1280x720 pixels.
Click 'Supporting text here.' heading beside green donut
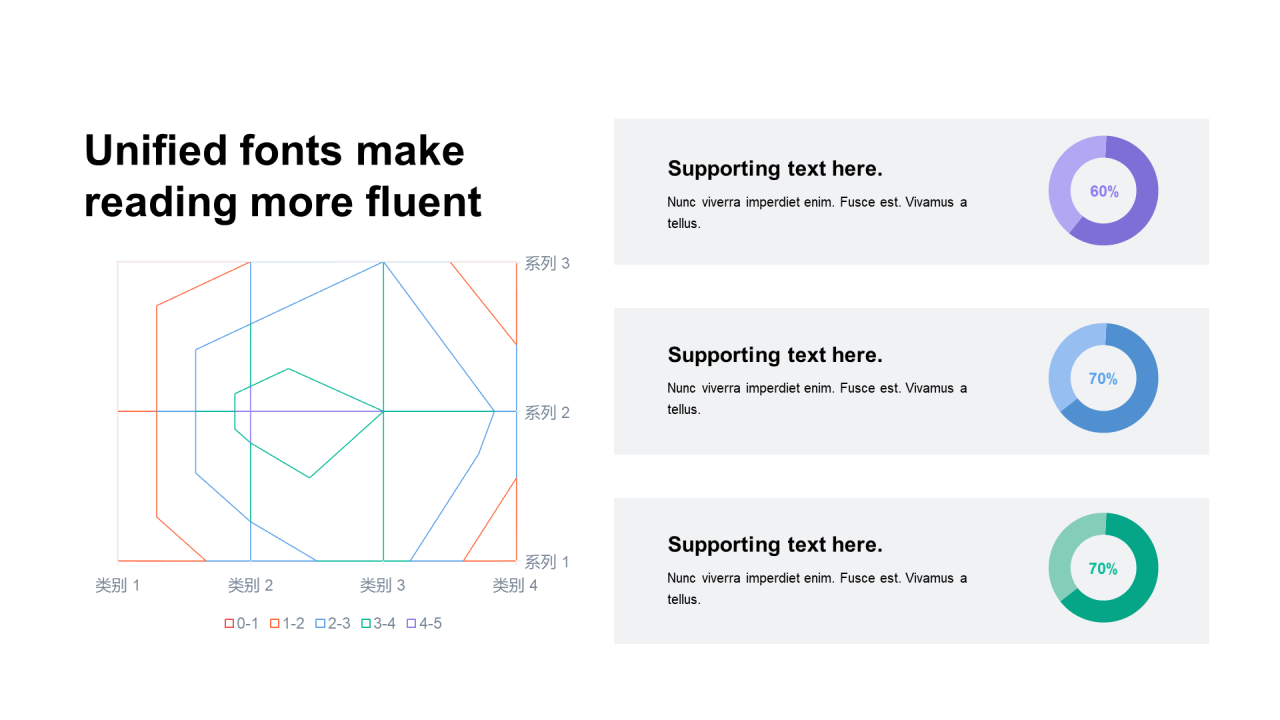pos(775,545)
